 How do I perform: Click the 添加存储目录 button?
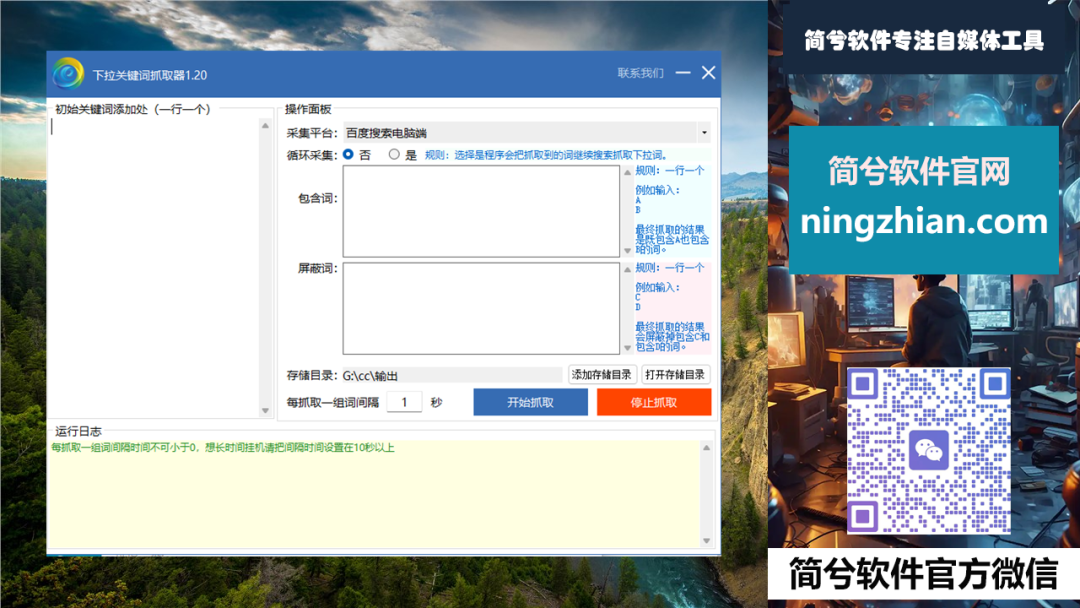pos(601,375)
